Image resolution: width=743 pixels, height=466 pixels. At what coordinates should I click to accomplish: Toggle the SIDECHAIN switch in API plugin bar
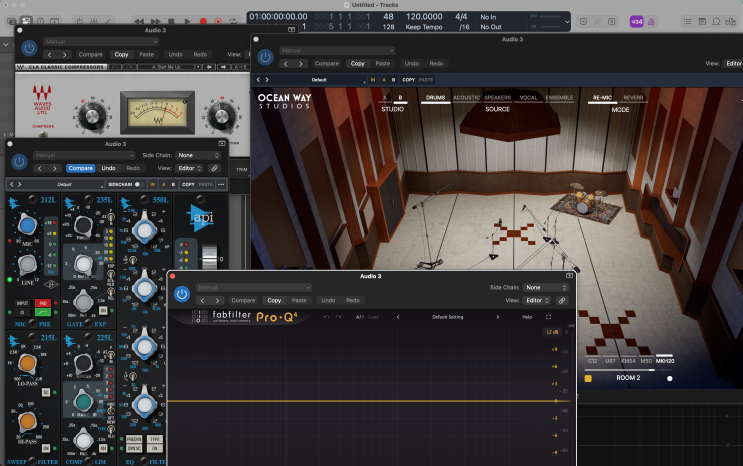137,184
